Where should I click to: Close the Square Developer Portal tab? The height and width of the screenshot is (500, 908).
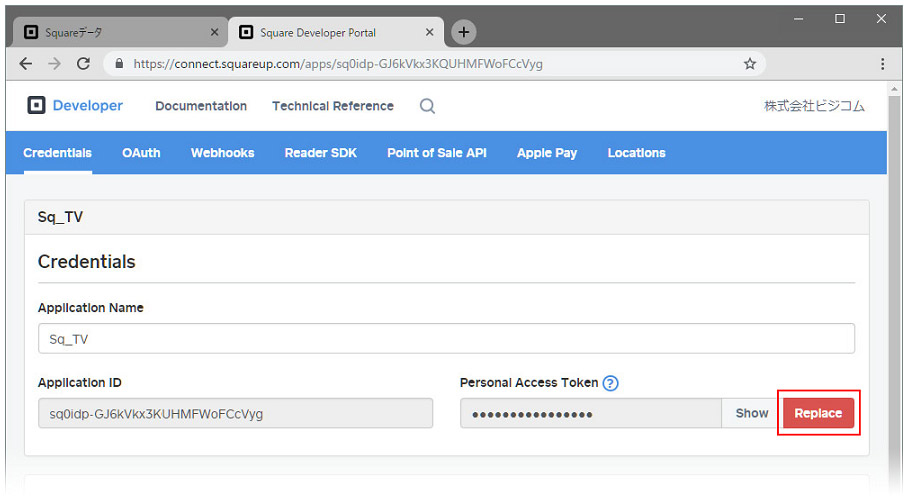point(430,32)
